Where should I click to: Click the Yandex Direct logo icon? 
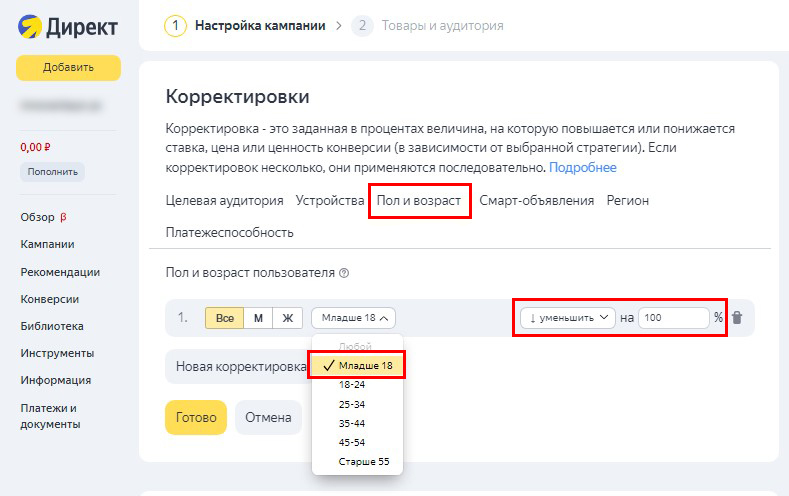click(x=30, y=27)
